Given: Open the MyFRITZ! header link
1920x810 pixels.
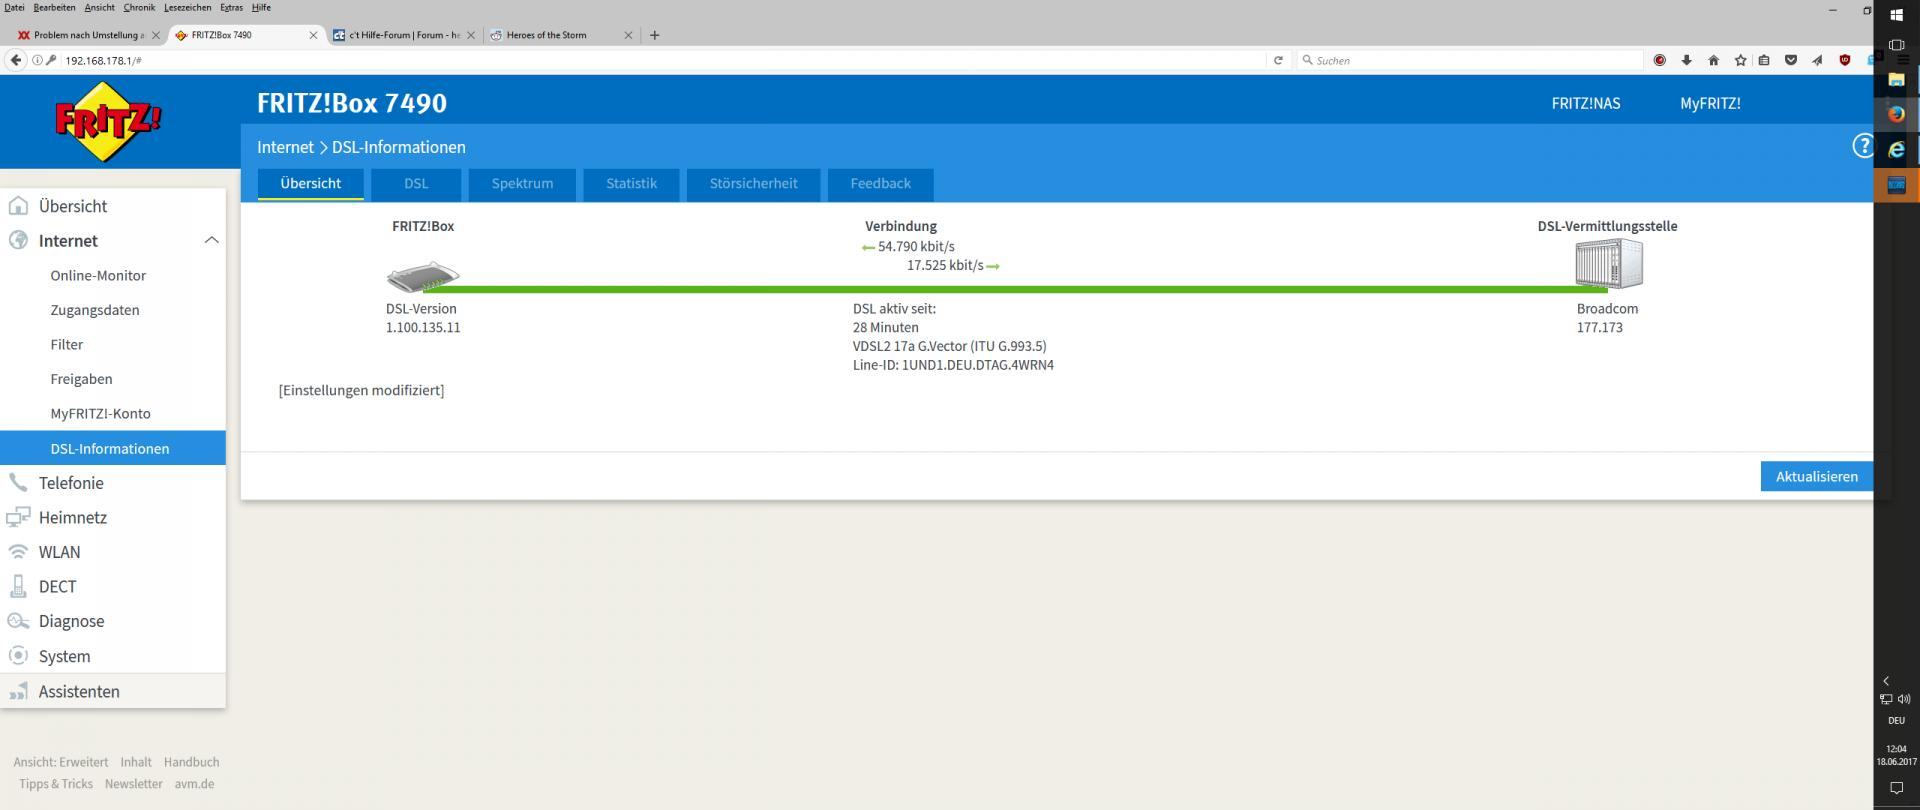Looking at the screenshot, I should [1710, 103].
